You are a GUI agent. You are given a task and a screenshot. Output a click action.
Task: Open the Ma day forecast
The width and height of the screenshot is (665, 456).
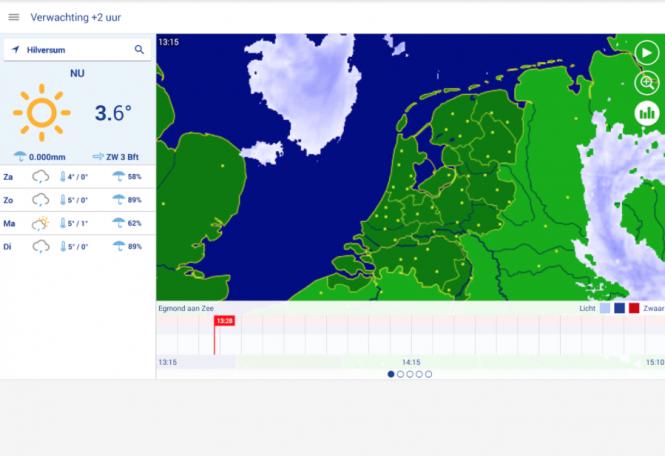click(x=78, y=223)
